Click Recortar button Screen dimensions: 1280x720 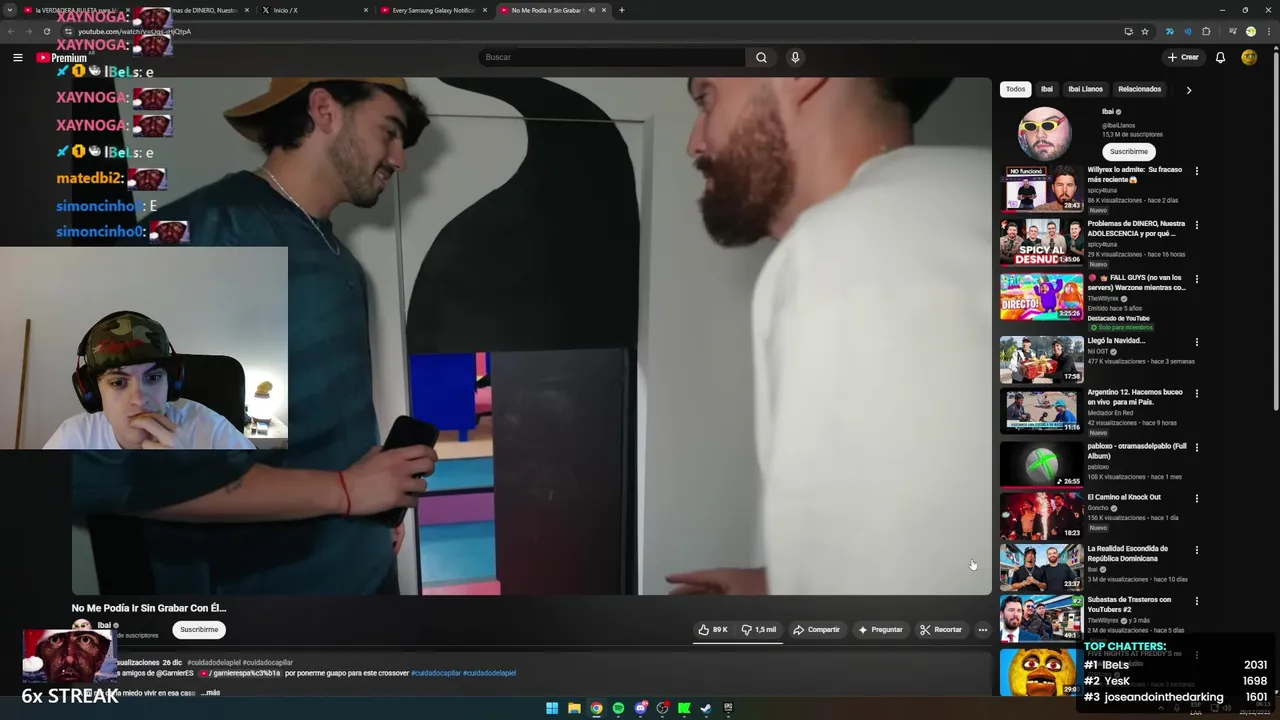[x=941, y=630]
